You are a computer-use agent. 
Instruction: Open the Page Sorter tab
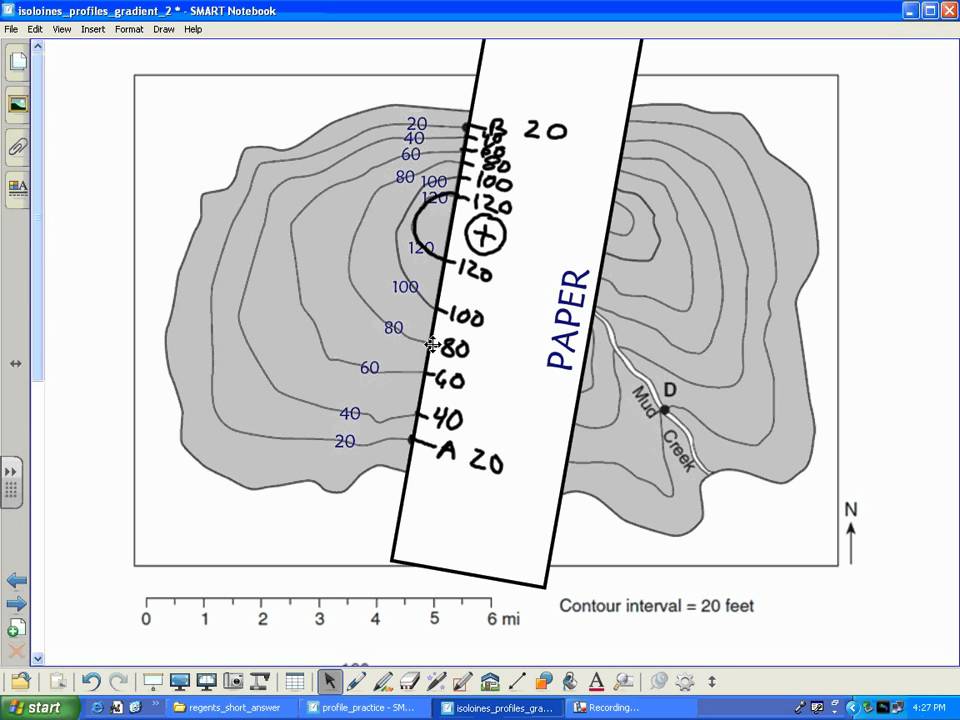(18, 61)
